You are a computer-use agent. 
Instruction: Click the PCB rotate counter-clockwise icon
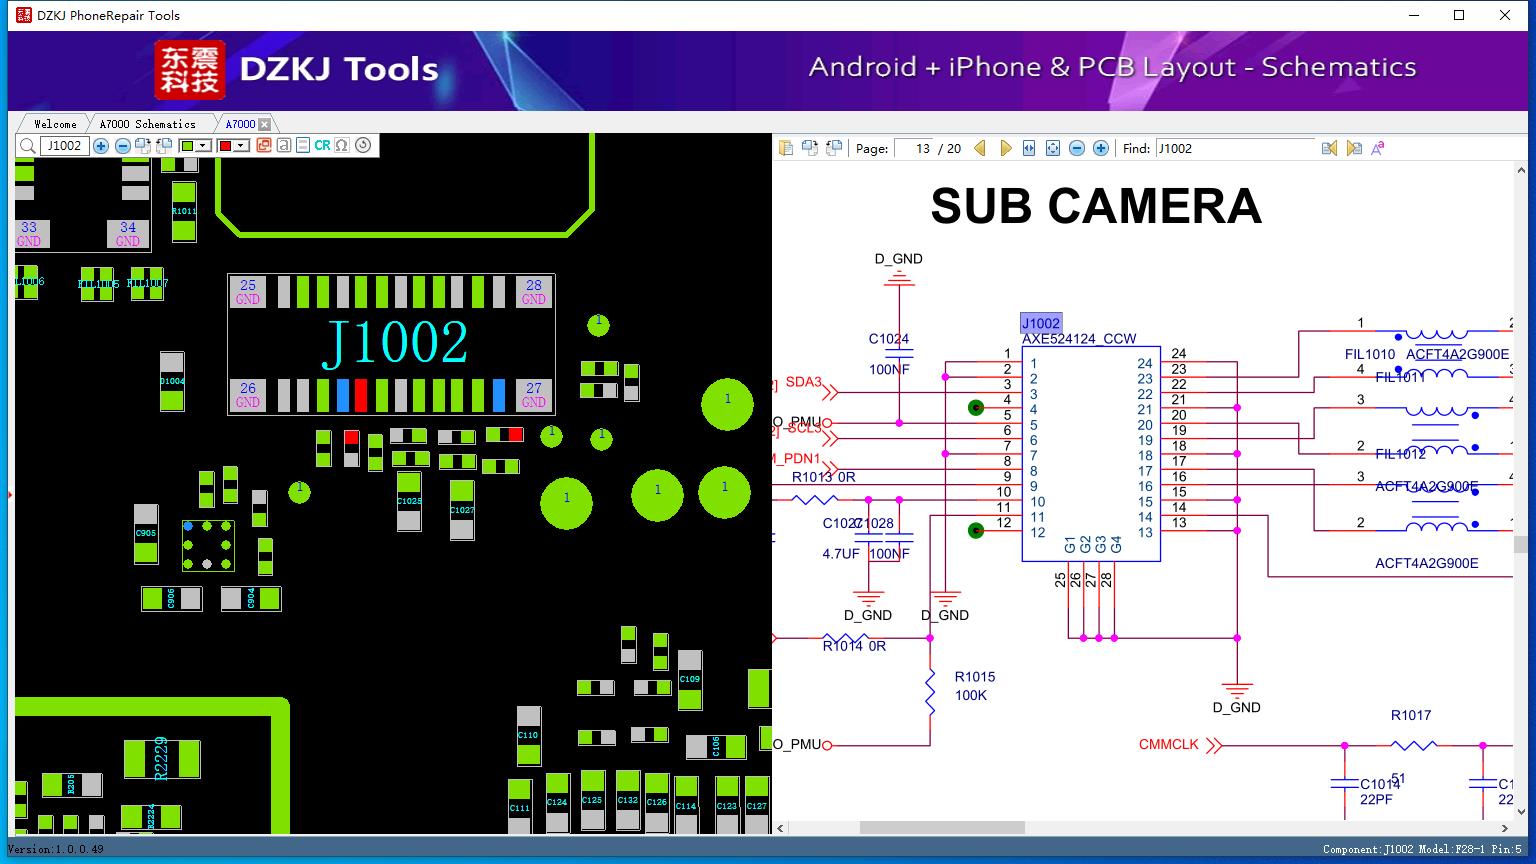click(x=164, y=146)
